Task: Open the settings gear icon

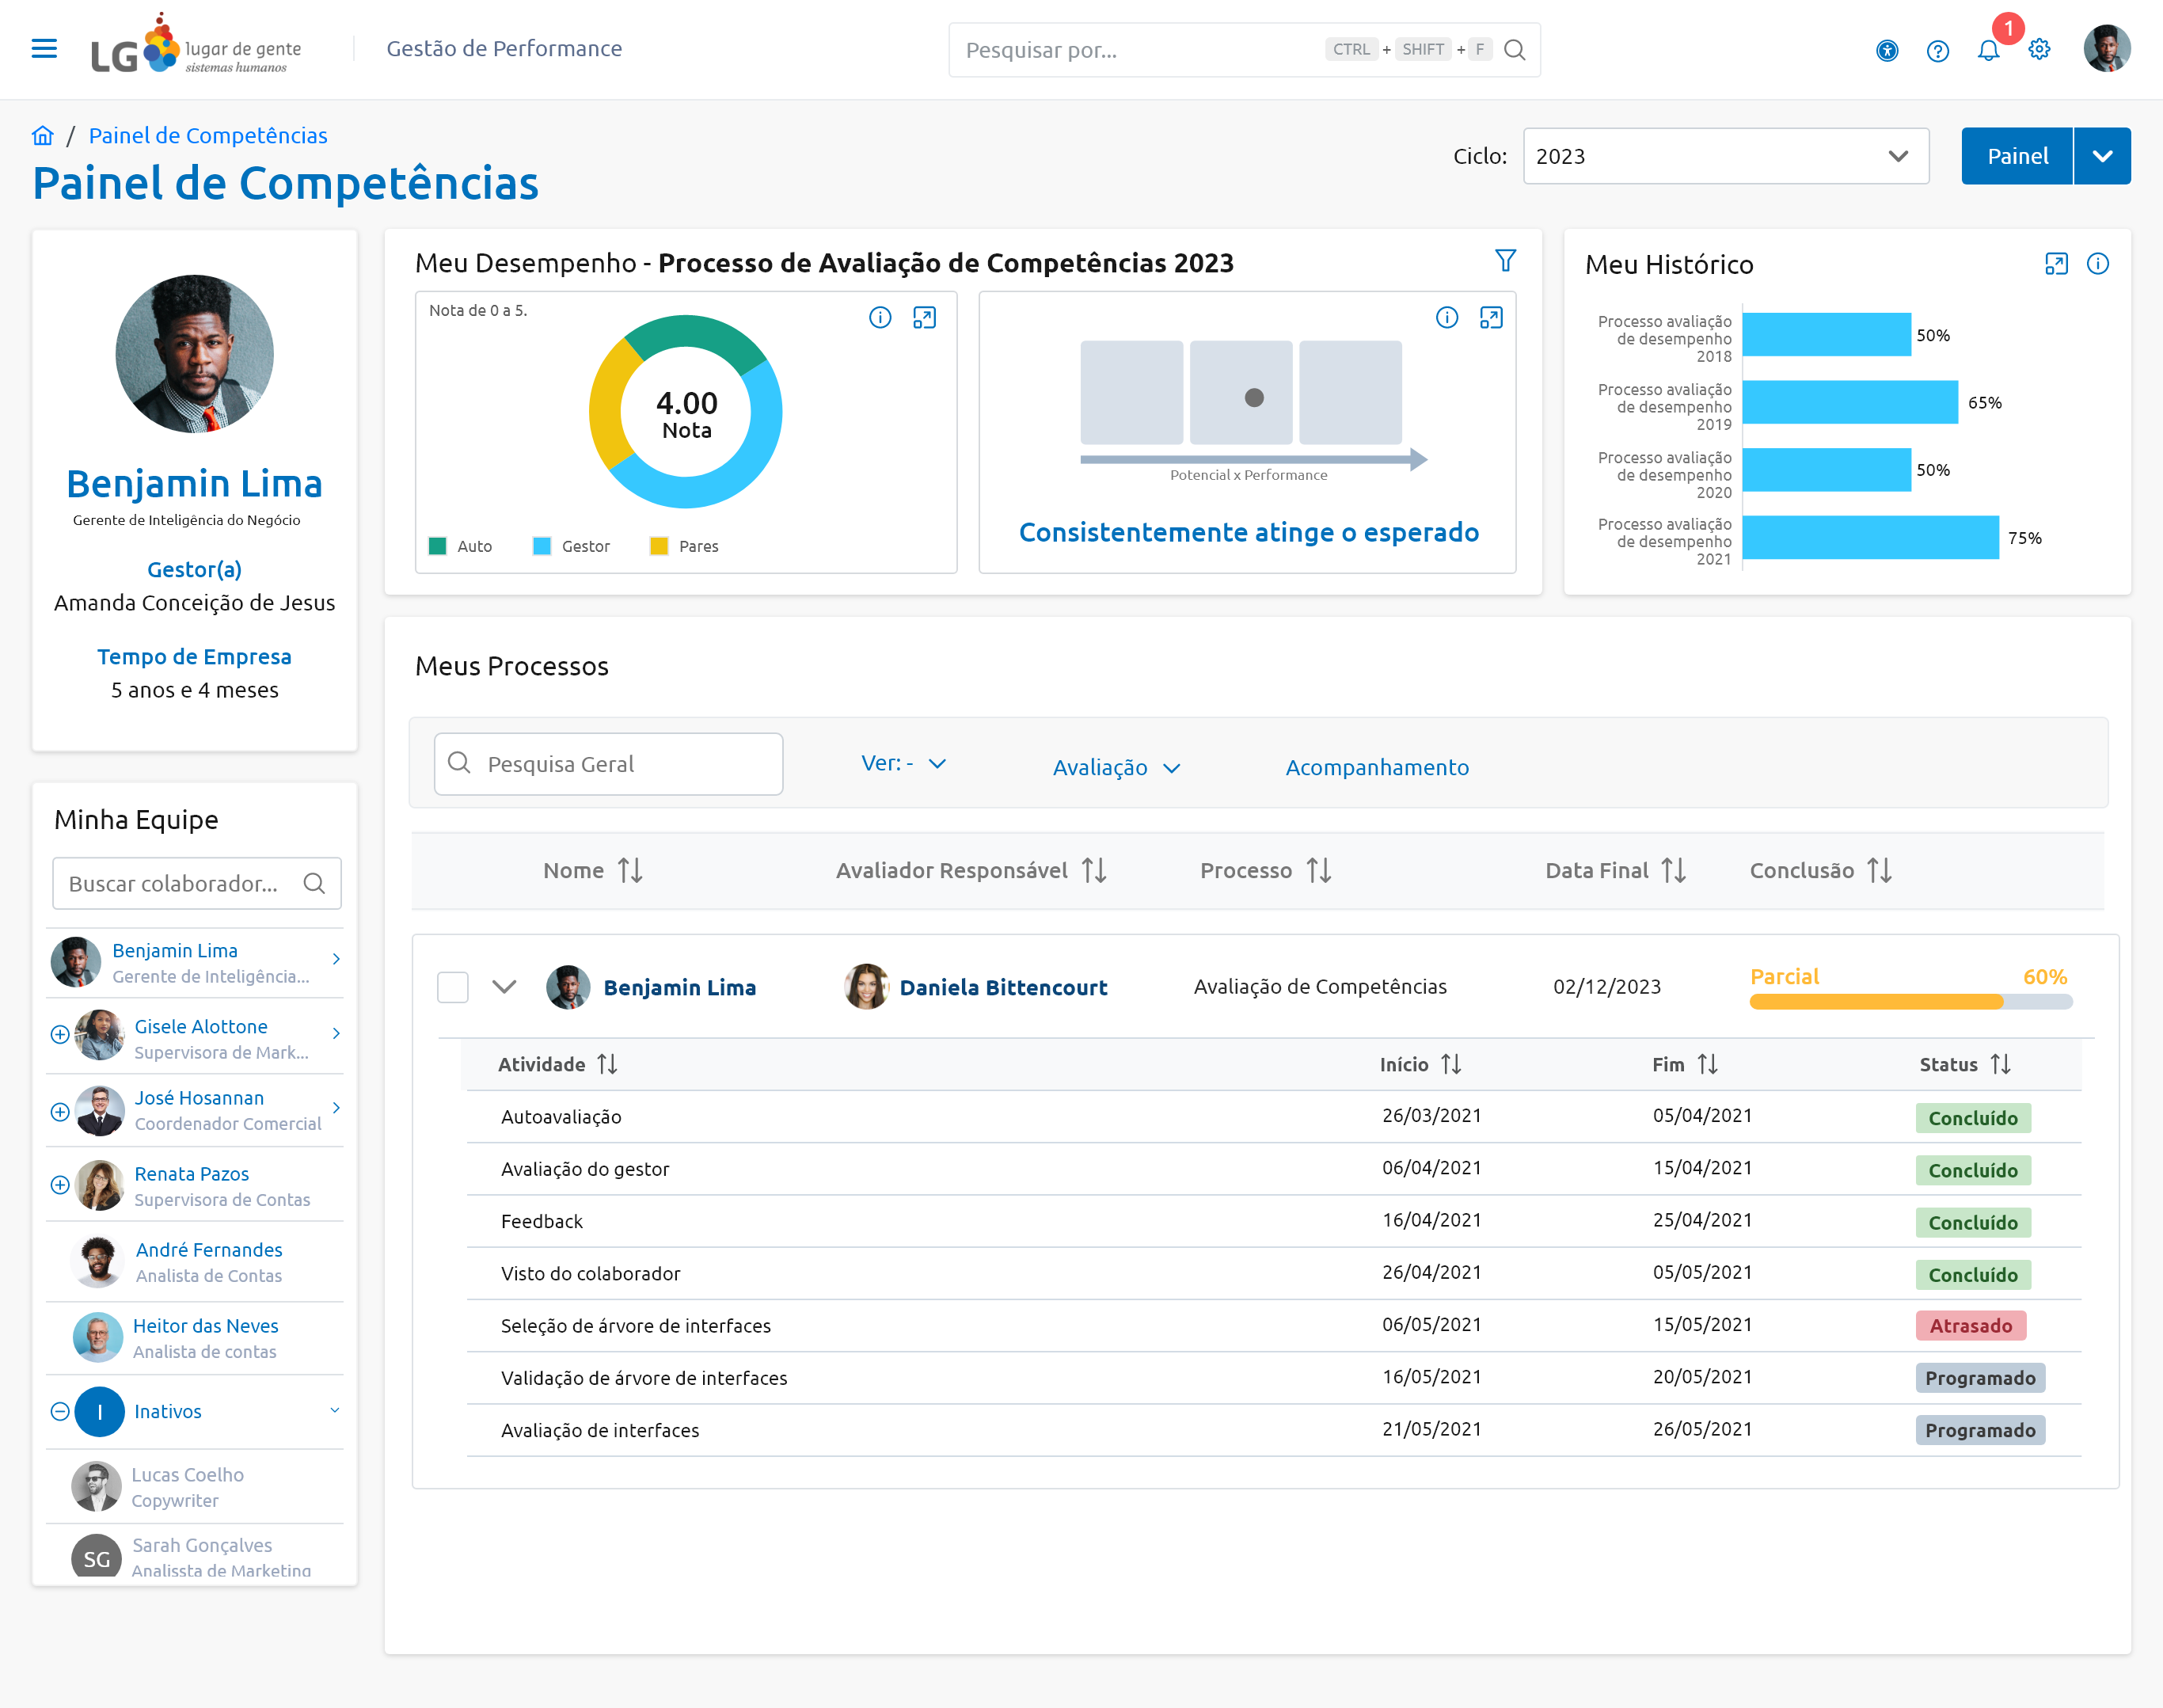Action: [2039, 49]
